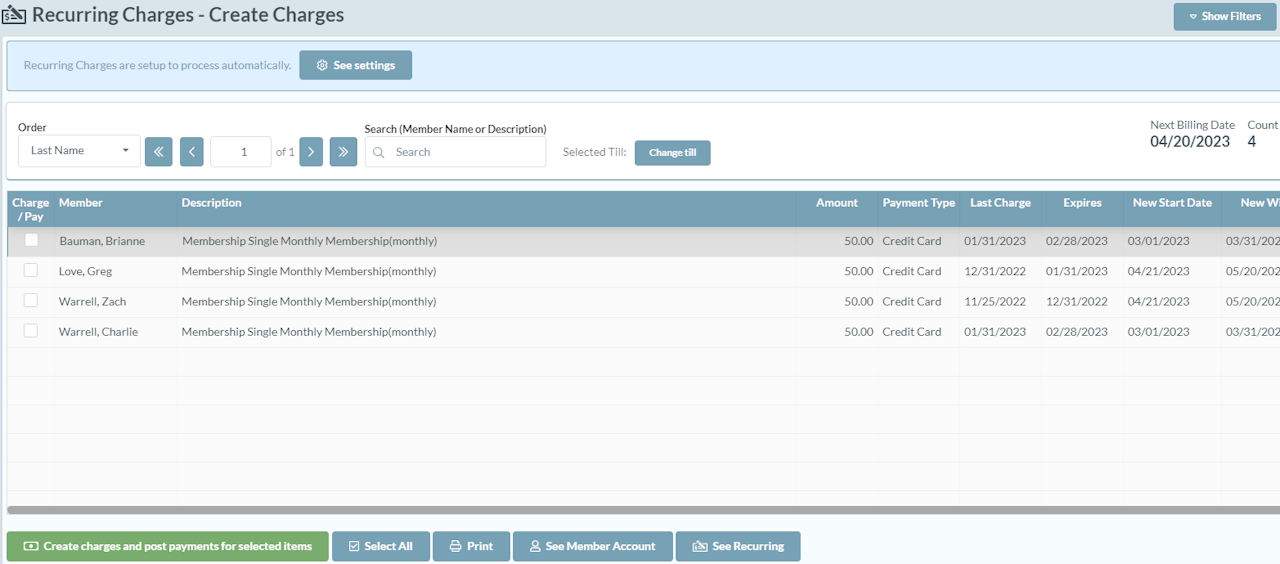The height and width of the screenshot is (564, 1280).
Task: Click the gear icon in See settings
Action: pyautogui.click(x=322, y=65)
